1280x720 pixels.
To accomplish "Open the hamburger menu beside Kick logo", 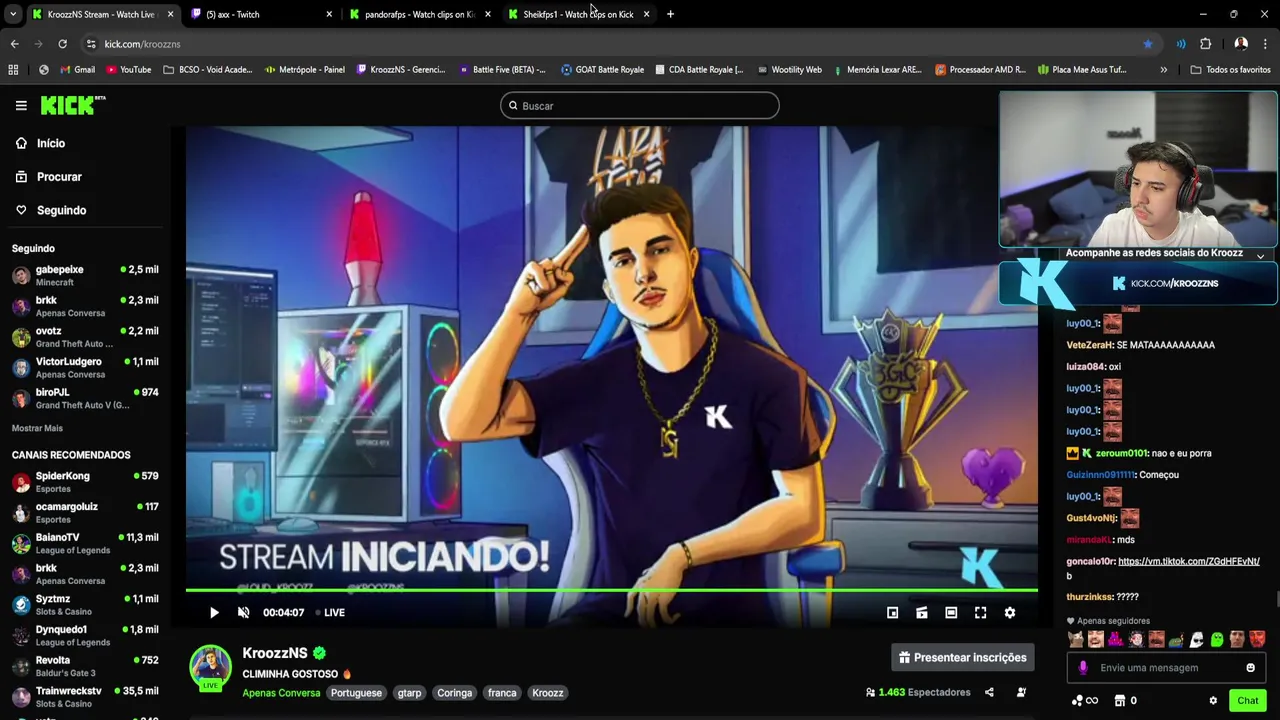I will pos(21,105).
